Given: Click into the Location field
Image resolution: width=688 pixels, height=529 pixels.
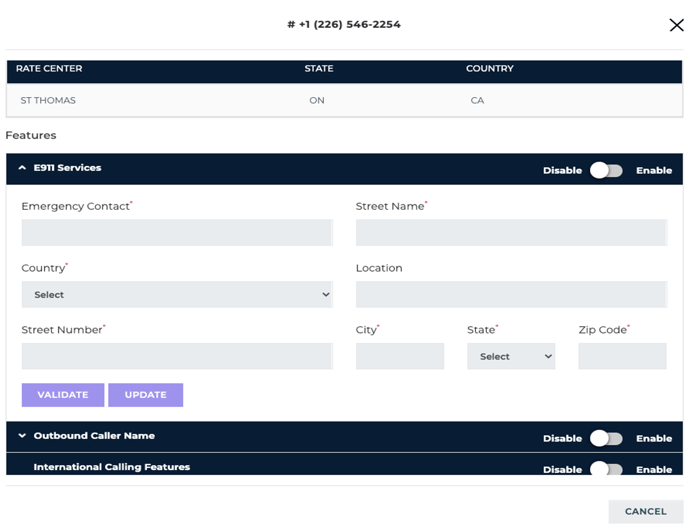Looking at the screenshot, I should click(510, 295).
